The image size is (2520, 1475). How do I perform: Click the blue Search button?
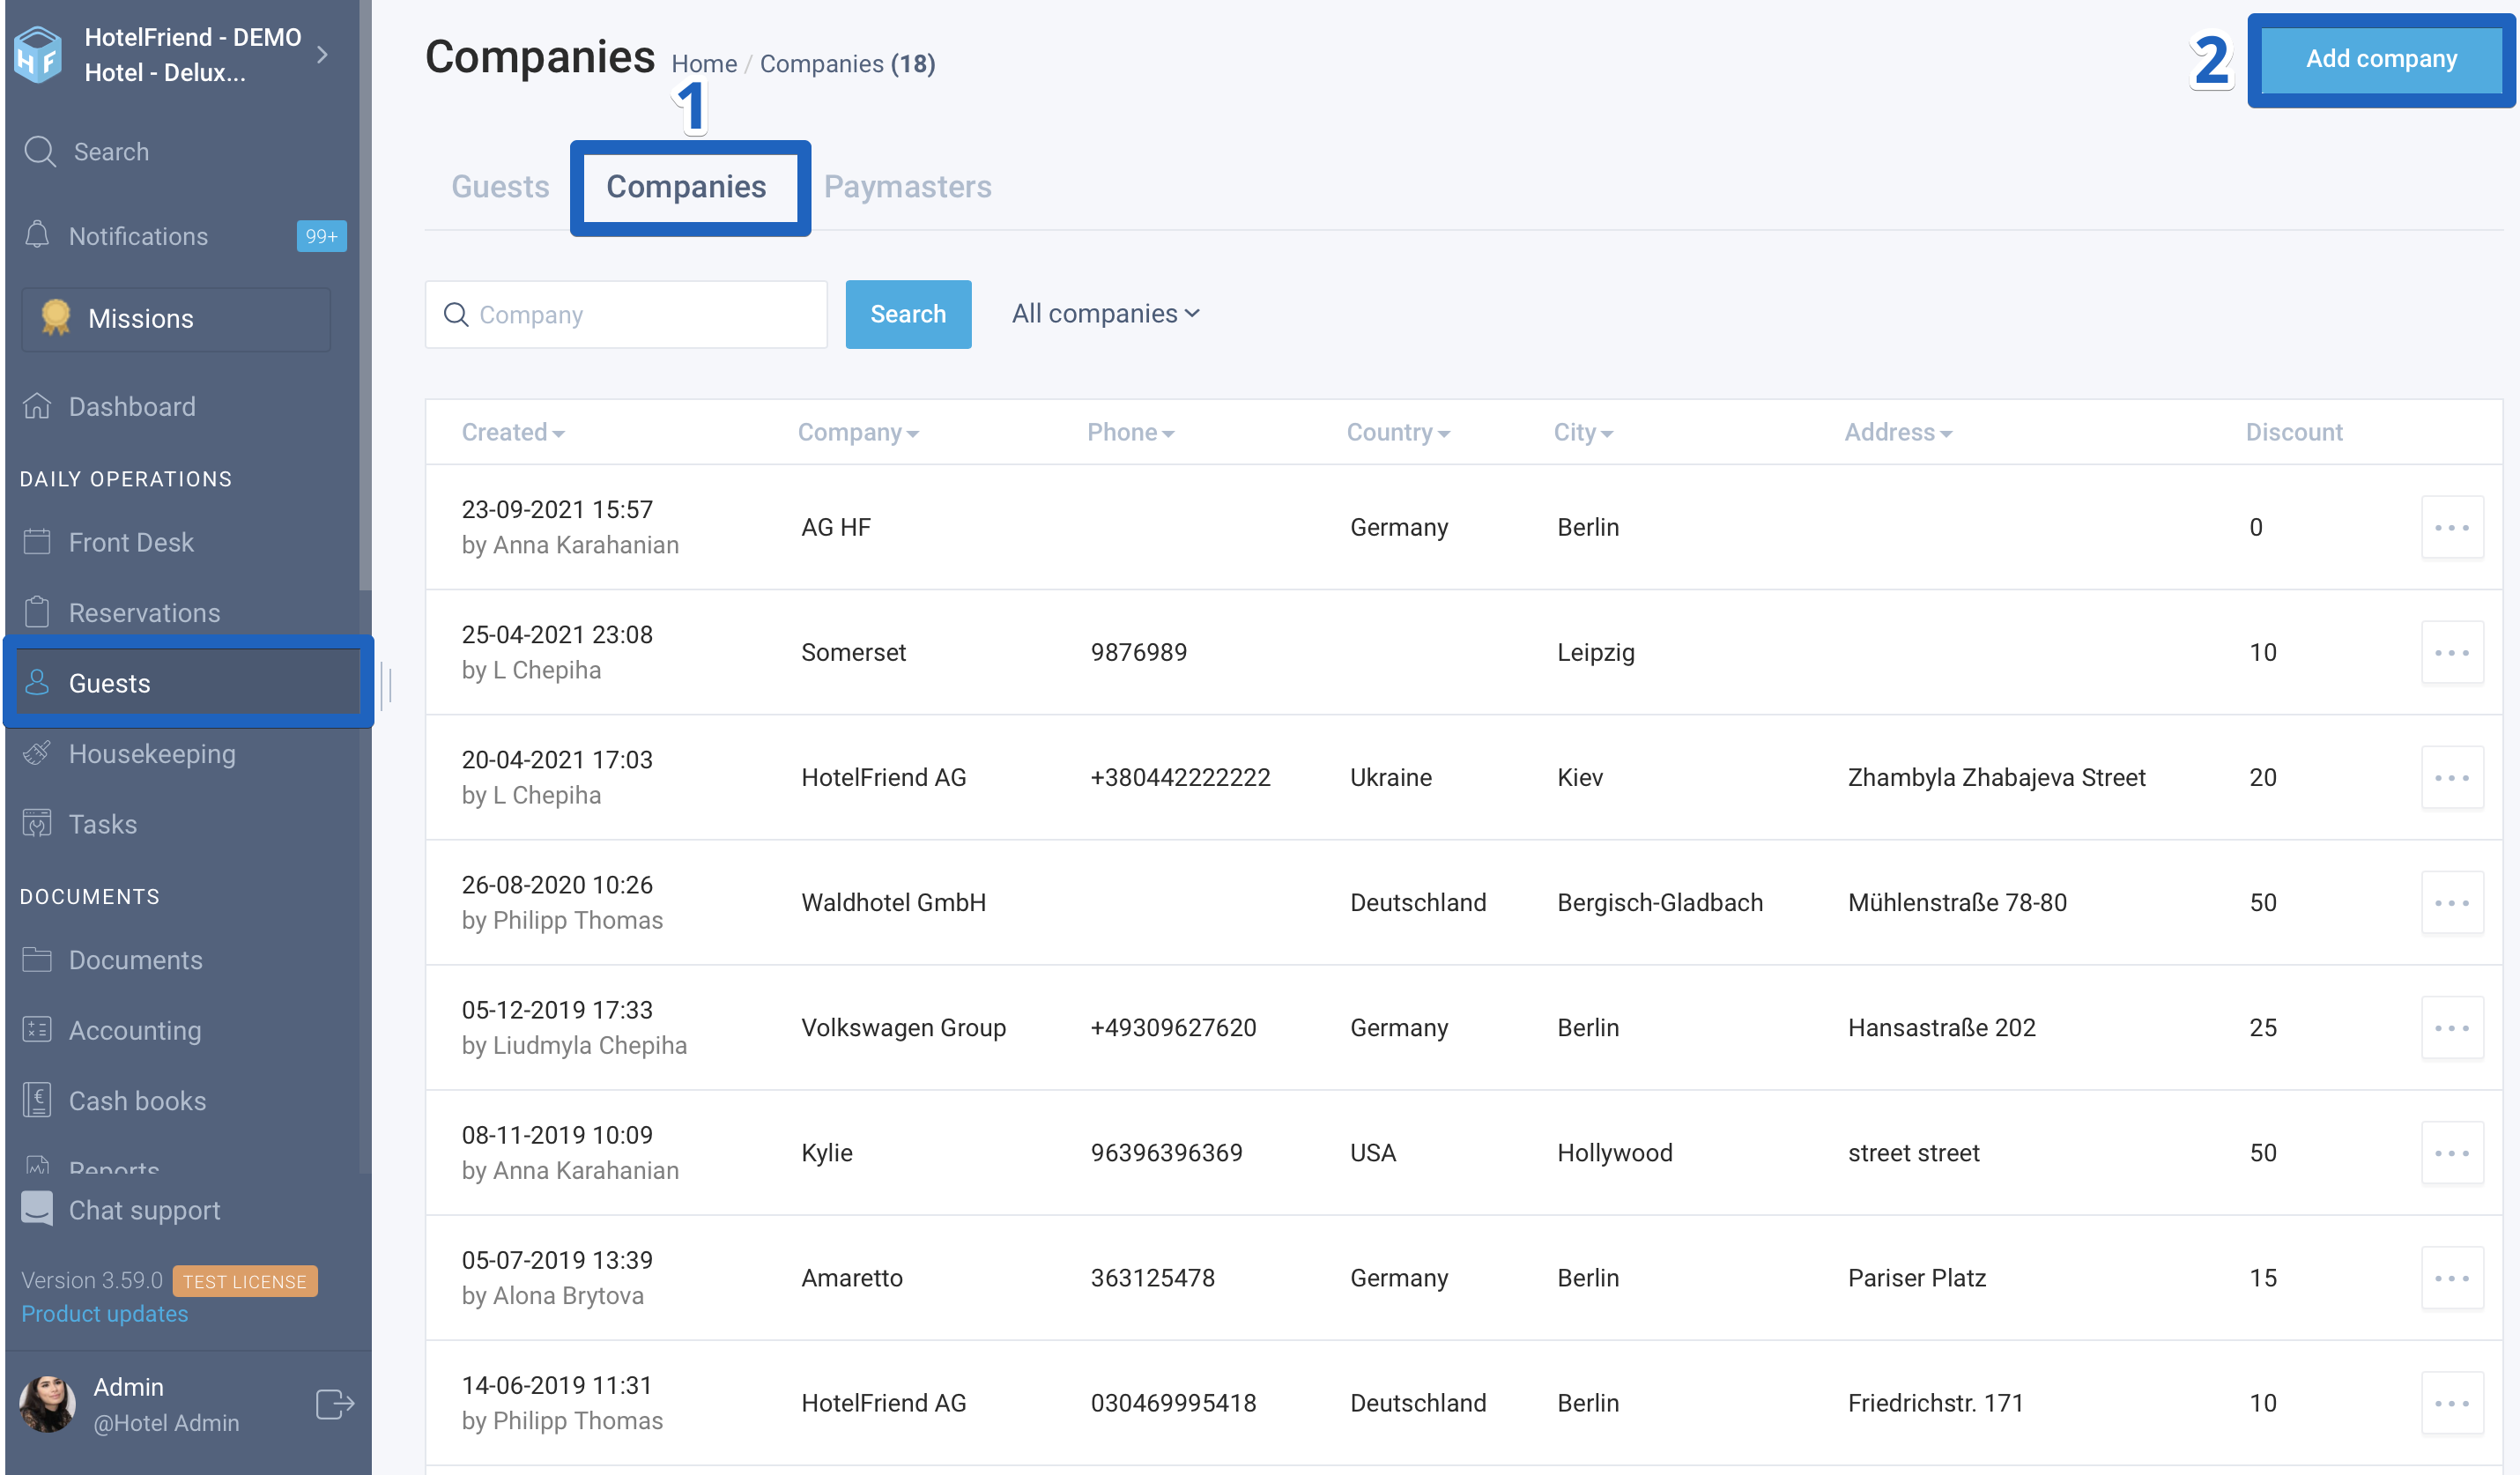click(907, 314)
